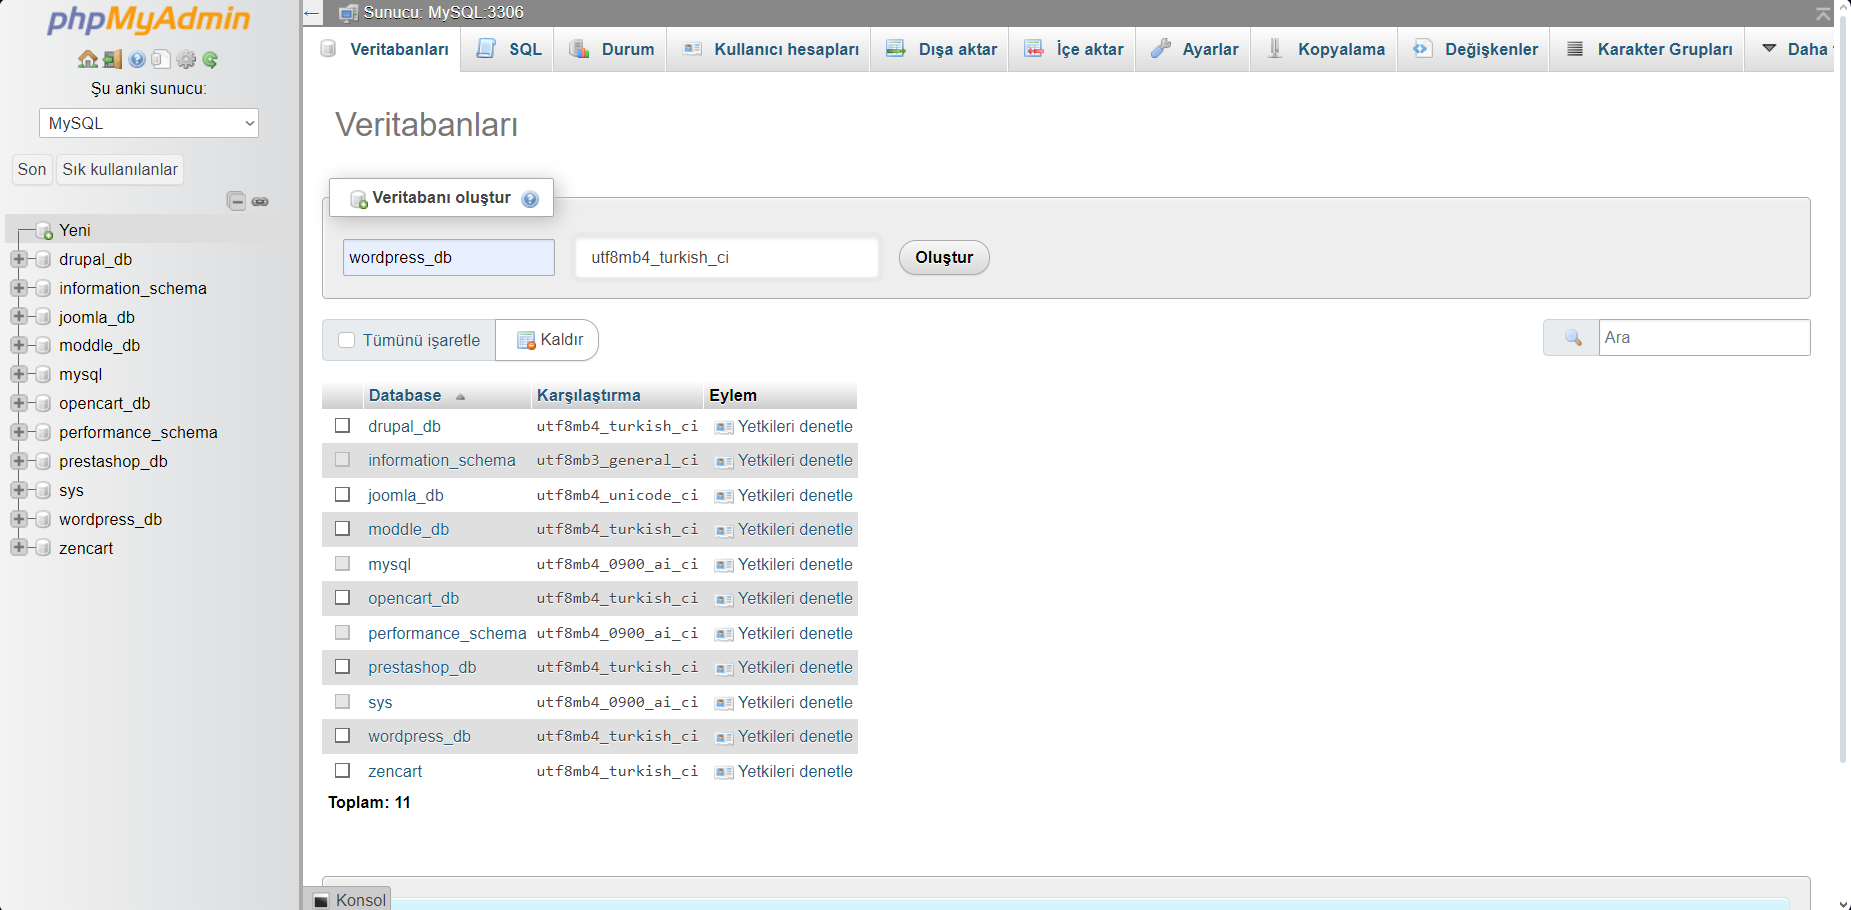Go to the phpMyAdmin home icon
Viewport: 1851px width, 910px height.
[87, 59]
